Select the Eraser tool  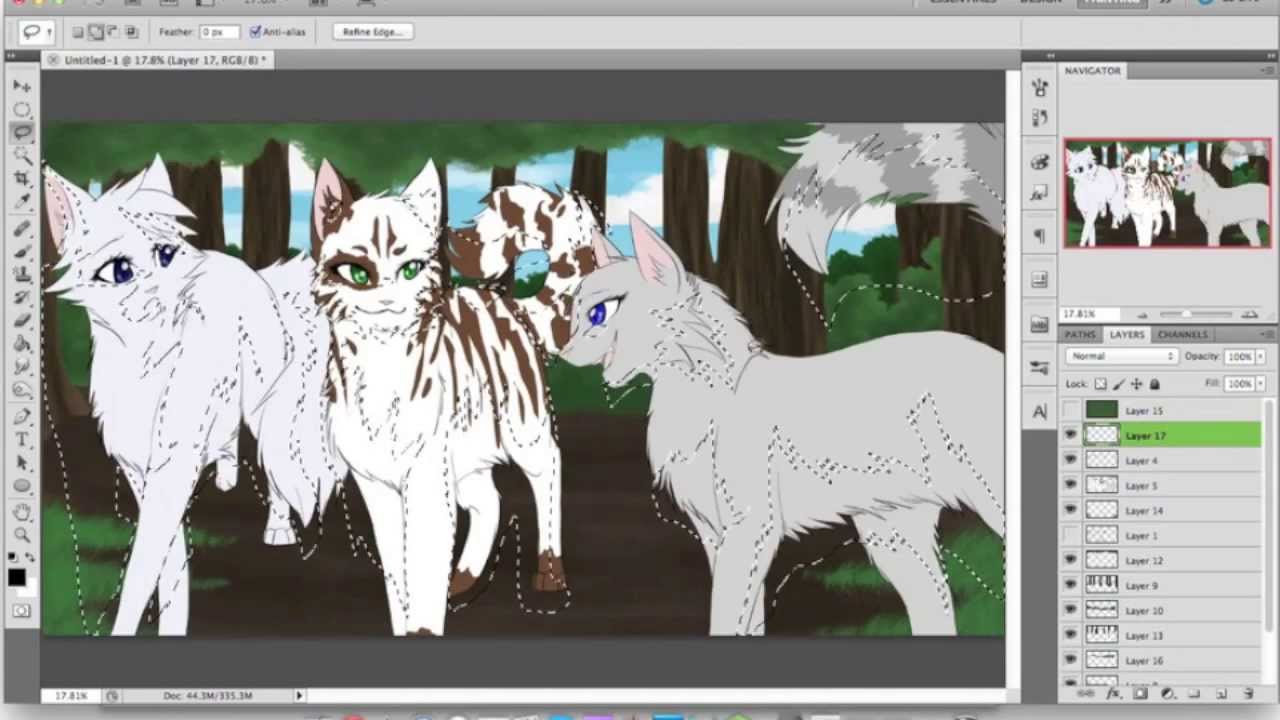click(x=22, y=321)
